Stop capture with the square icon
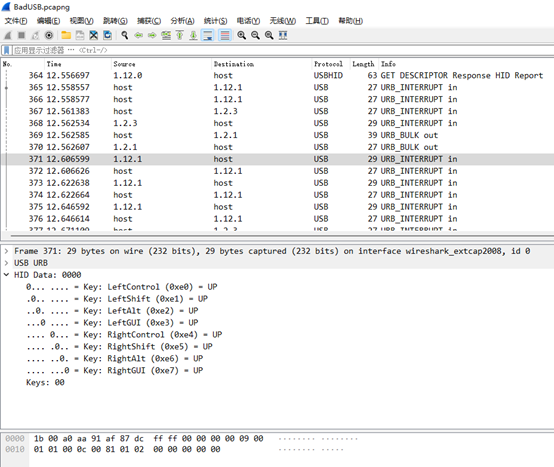The image size is (554, 467). (21, 35)
